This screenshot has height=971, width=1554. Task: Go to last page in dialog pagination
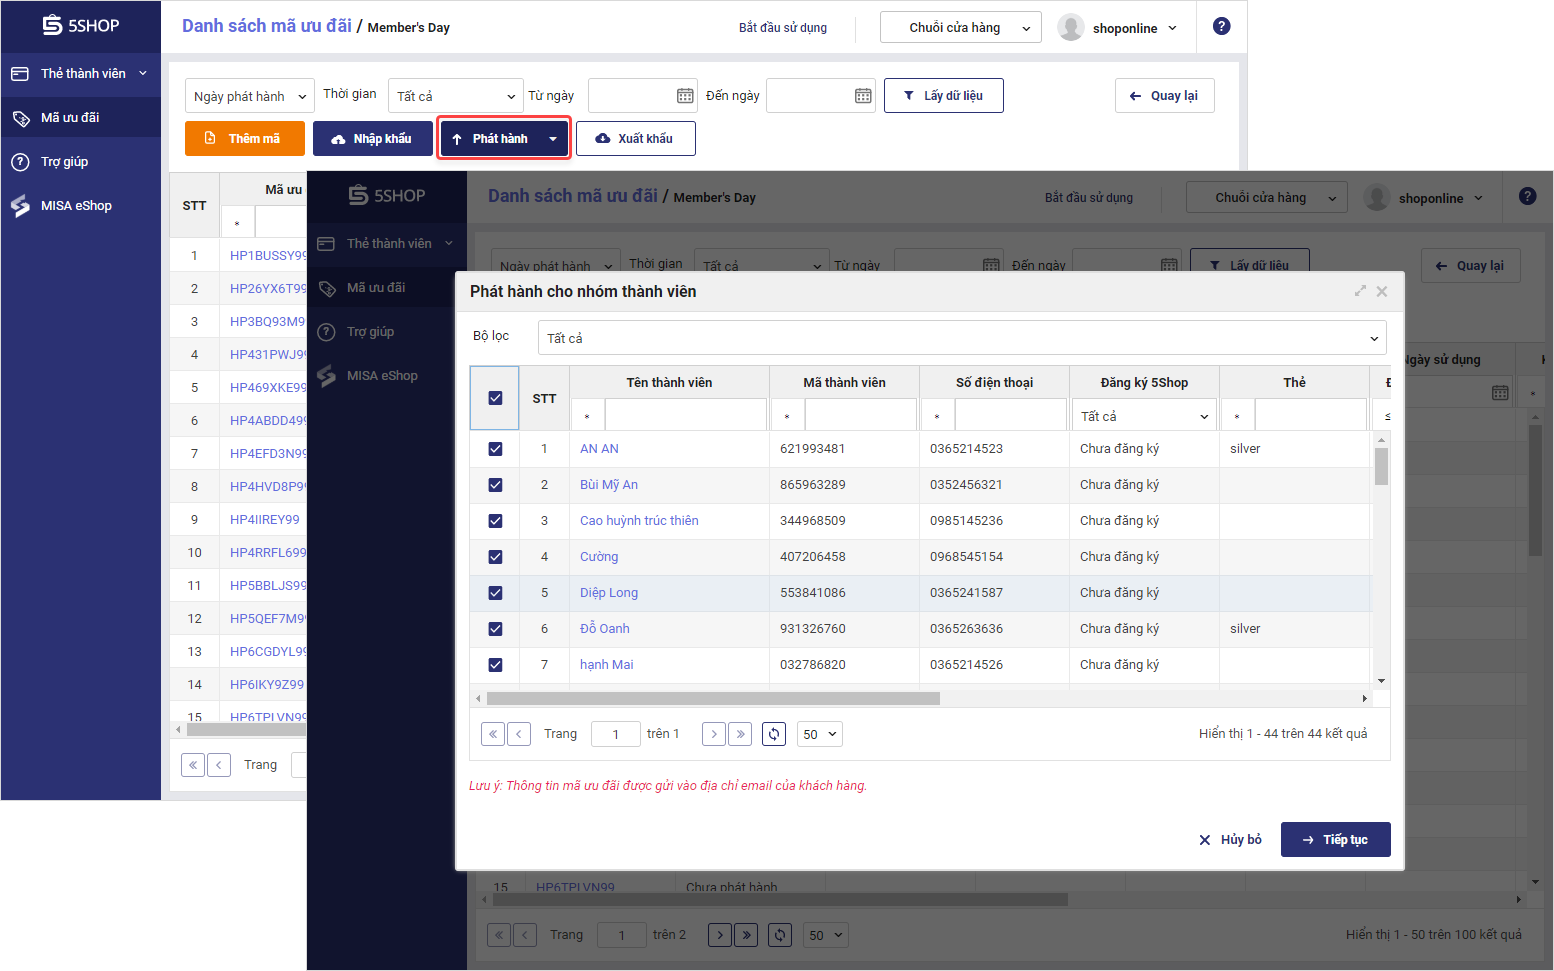(x=740, y=734)
